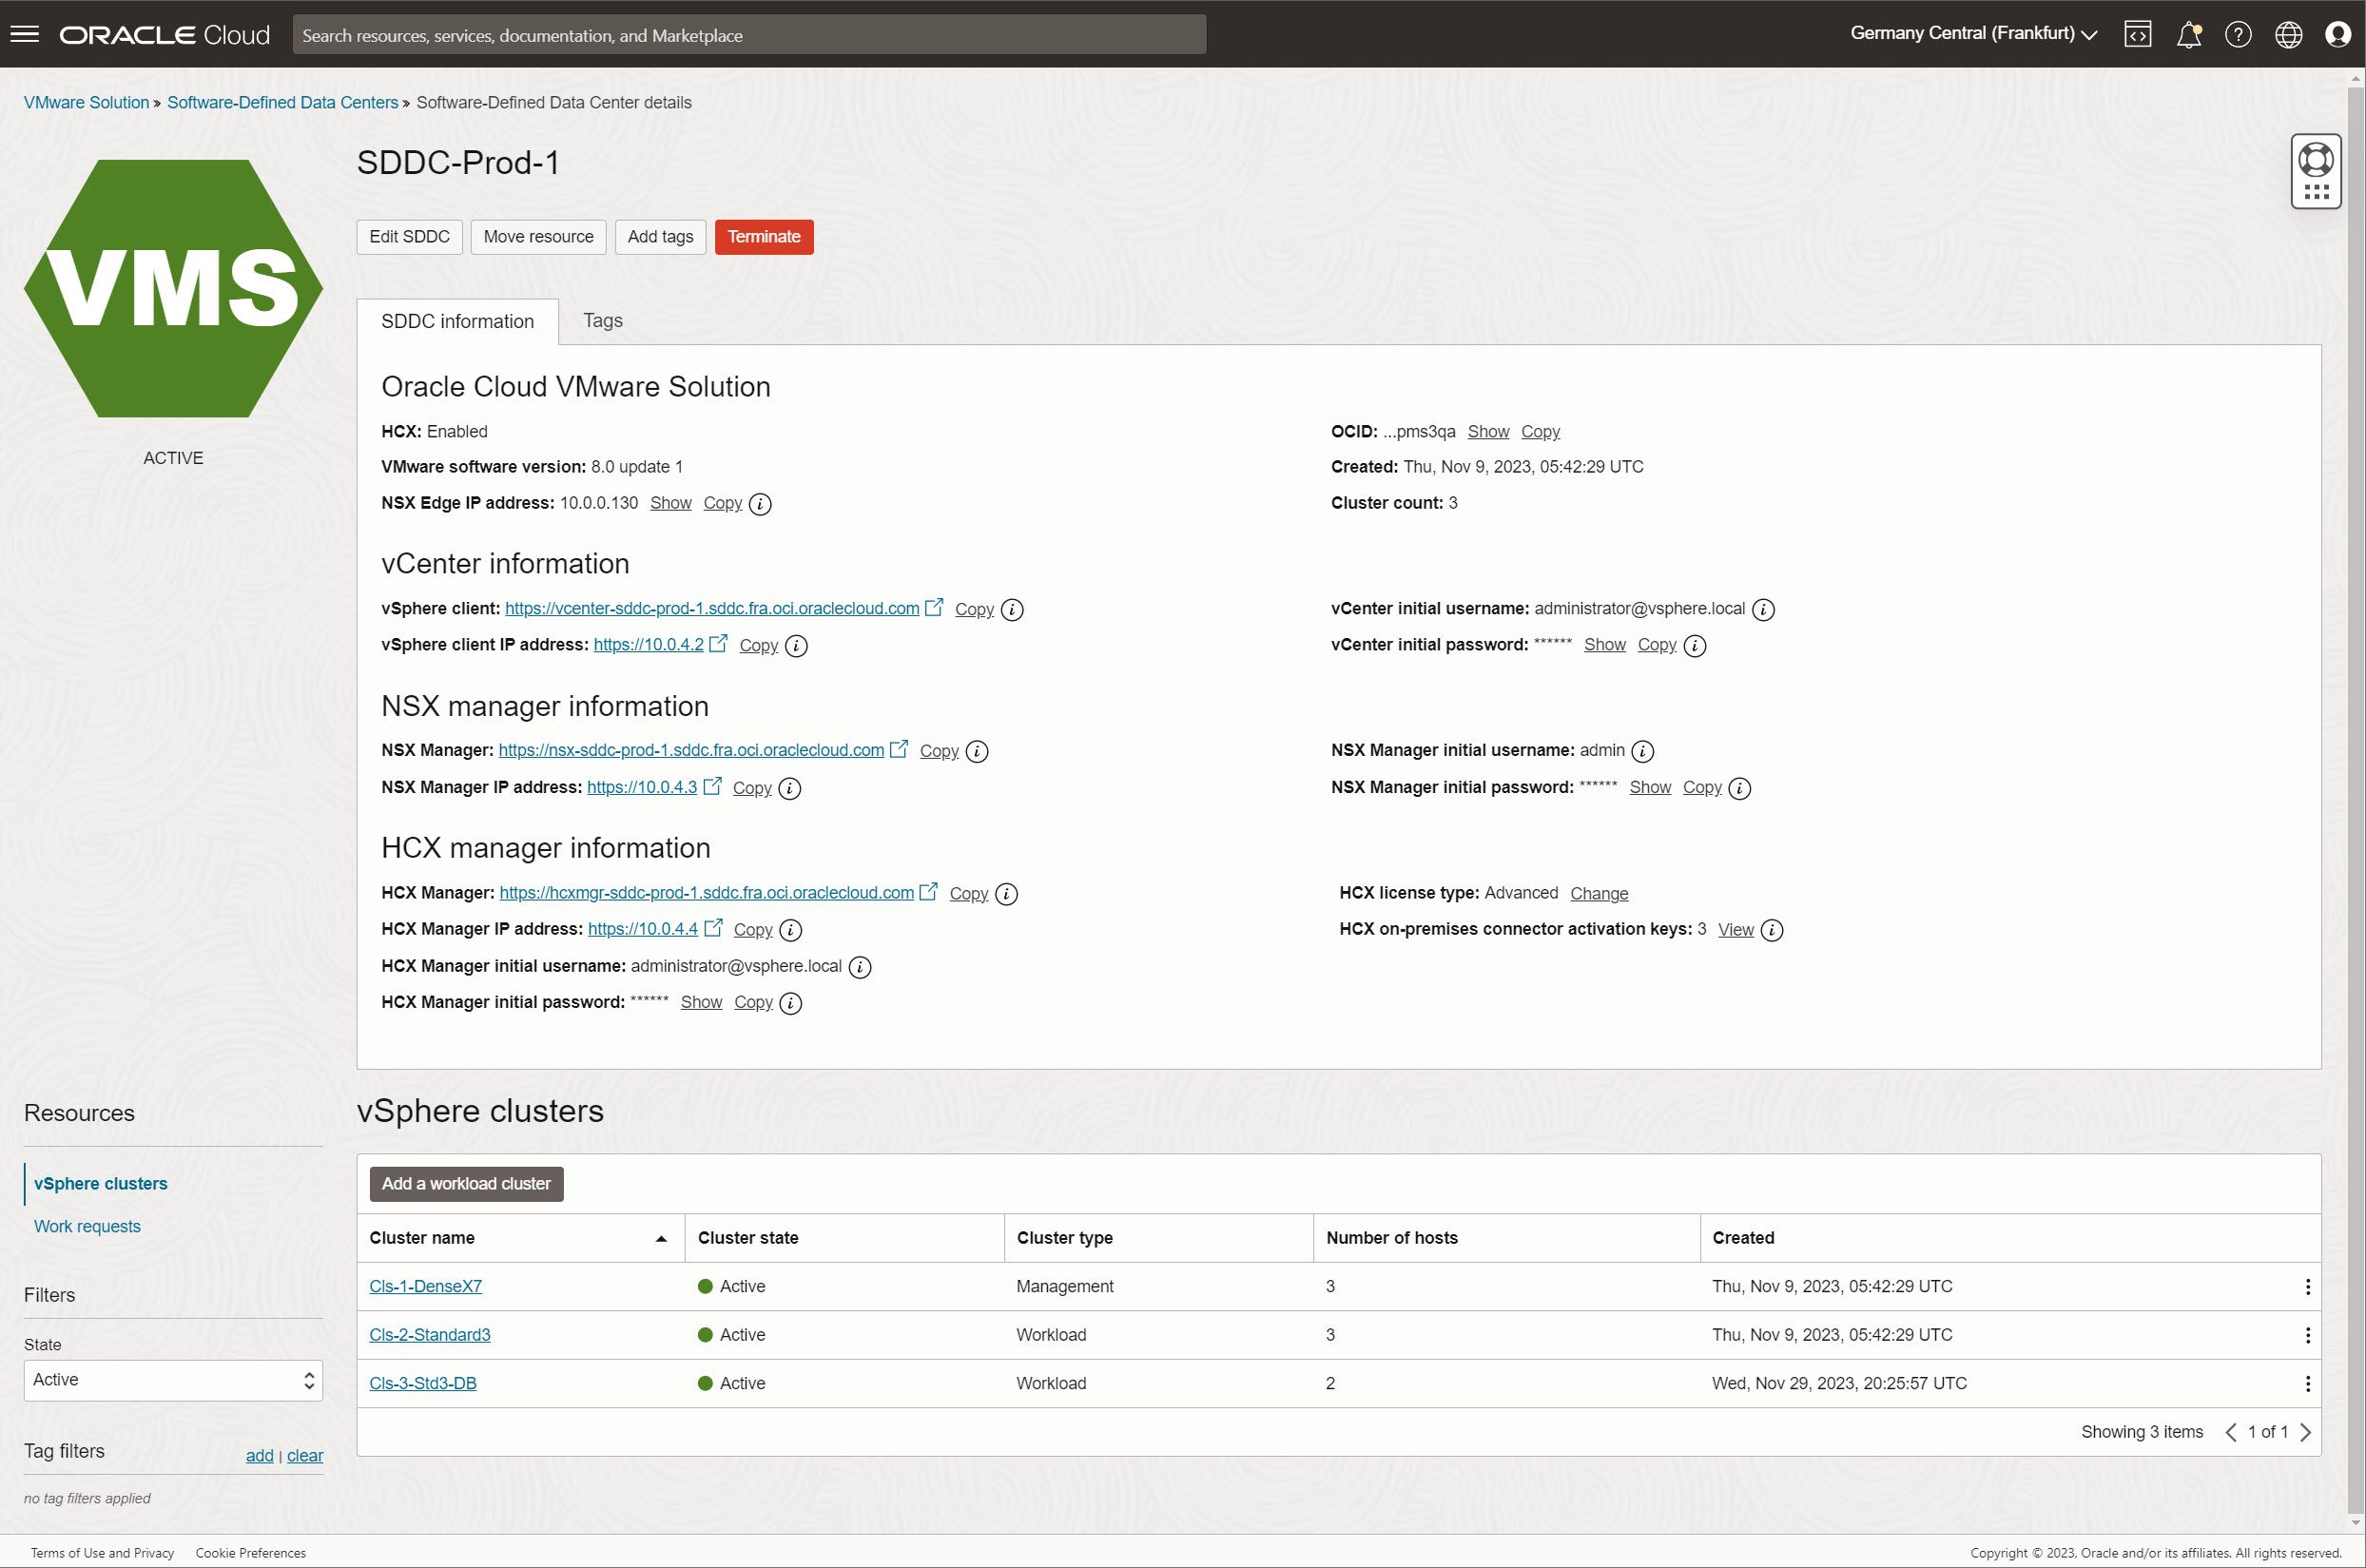Expand the Cls-1-DenseX7 cluster row
2366x1568 pixels.
(x=2312, y=1287)
